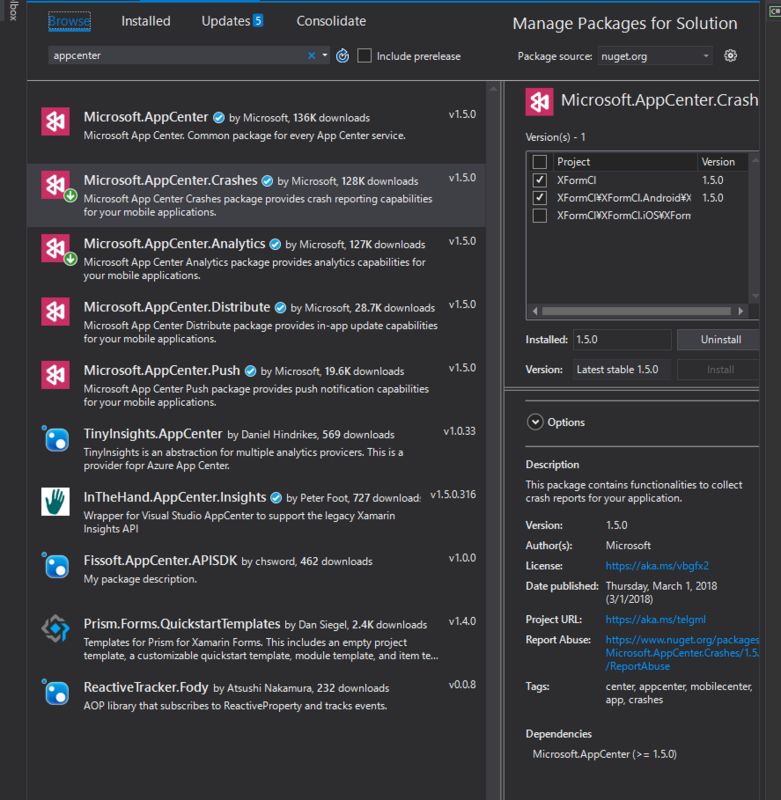Open package source settings gear
781x800 pixels.
tap(730, 56)
